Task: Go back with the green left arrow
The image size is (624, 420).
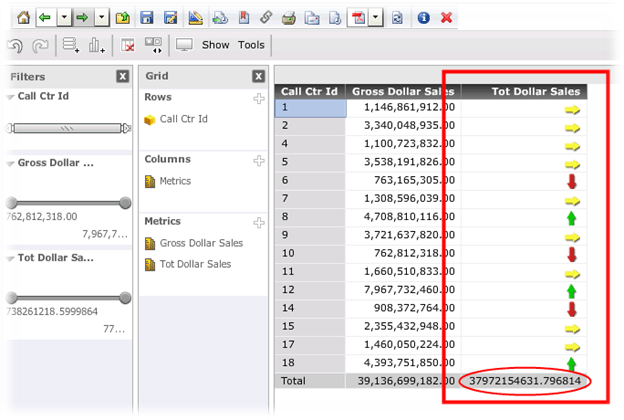Action: click(45, 18)
